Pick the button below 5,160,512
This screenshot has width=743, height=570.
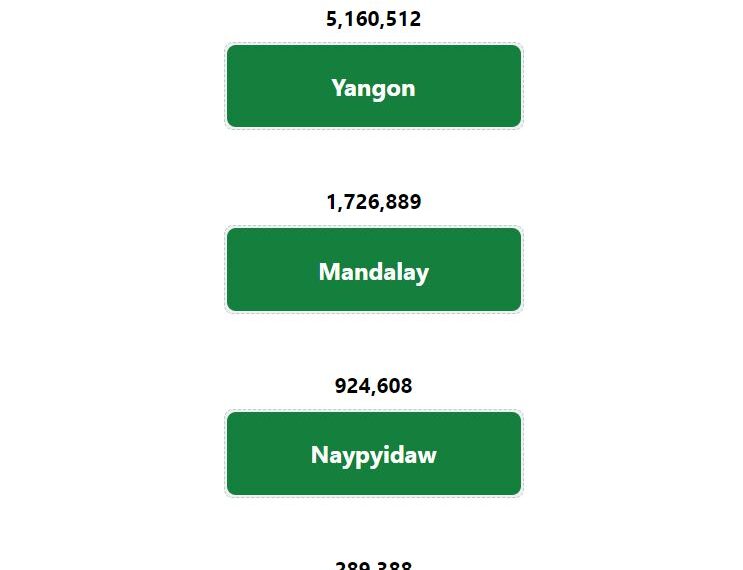coord(374,86)
